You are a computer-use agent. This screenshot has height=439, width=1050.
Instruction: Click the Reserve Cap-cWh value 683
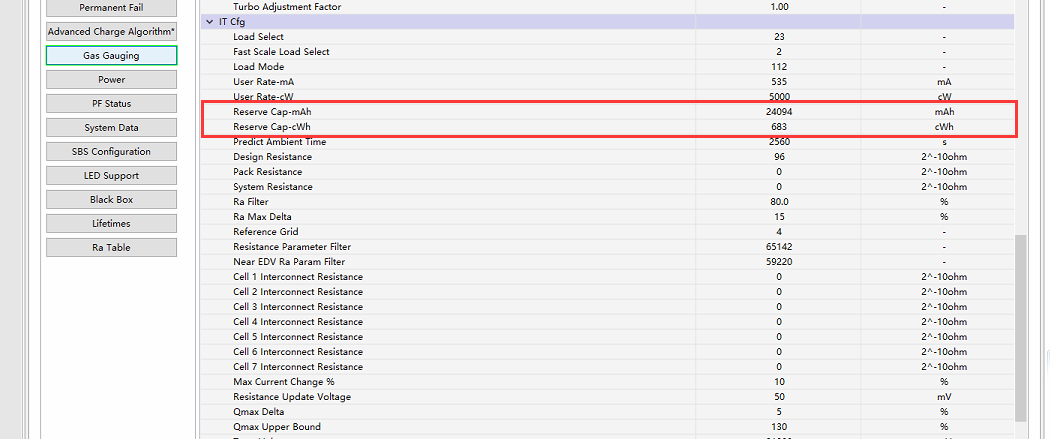[778, 126]
